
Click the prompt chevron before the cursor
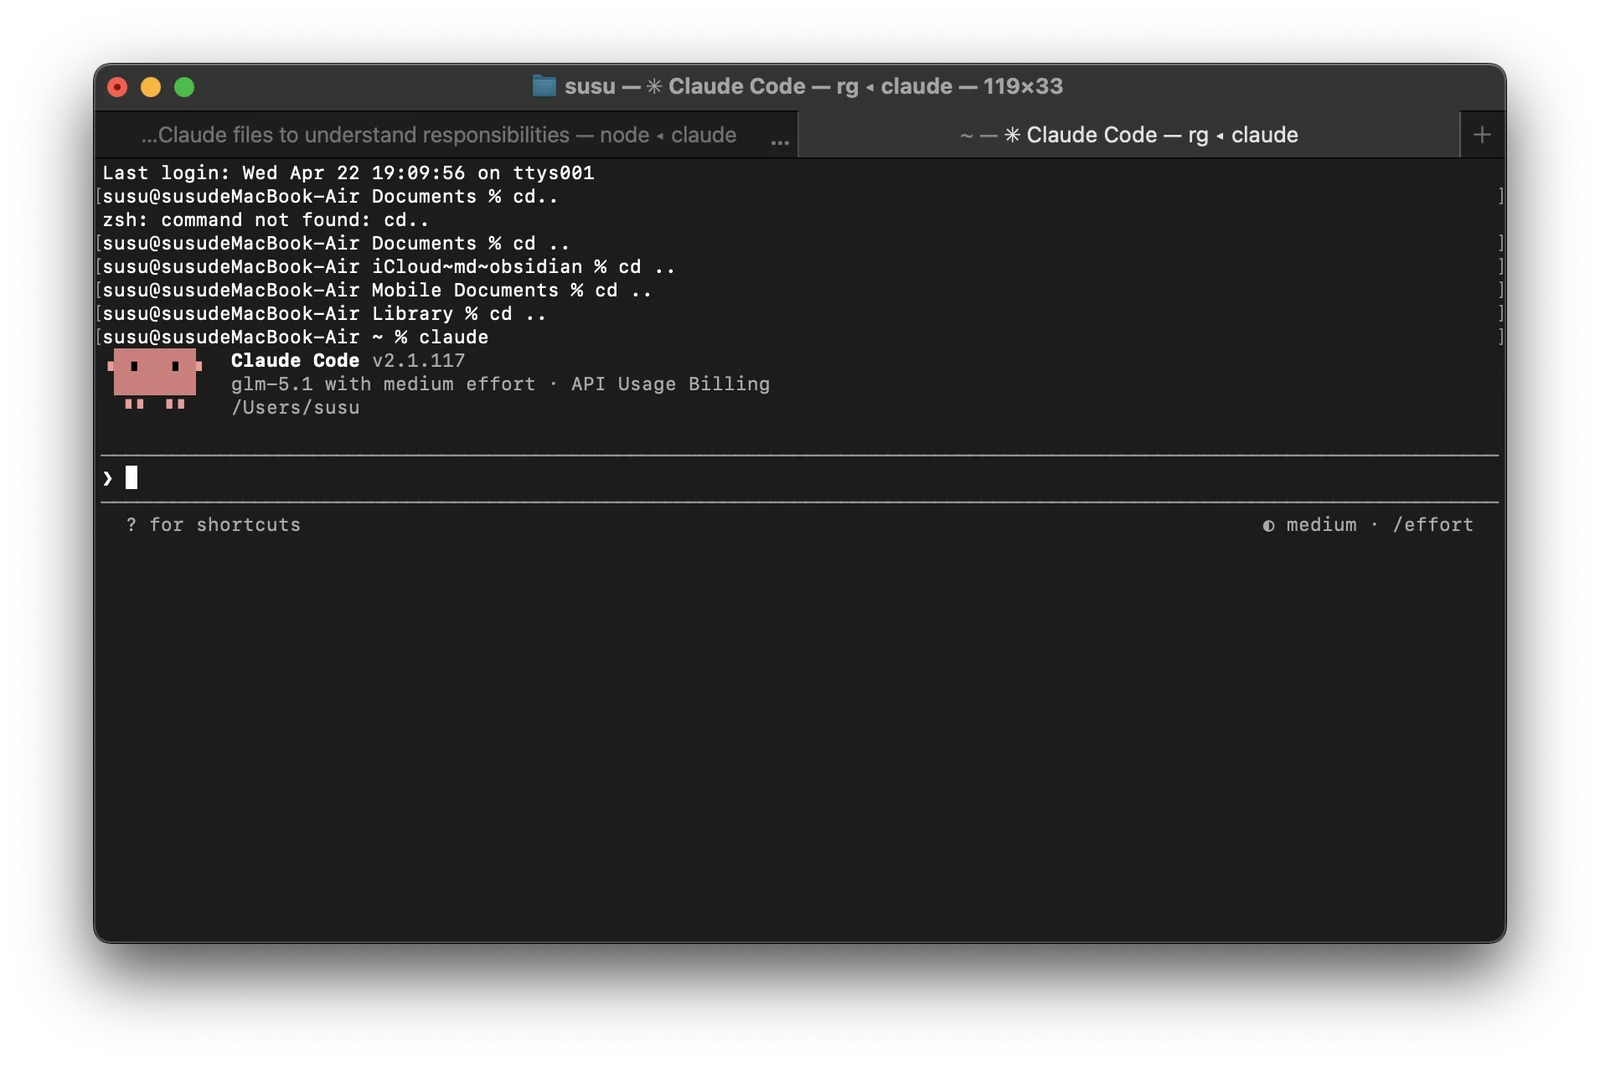point(108,479)
